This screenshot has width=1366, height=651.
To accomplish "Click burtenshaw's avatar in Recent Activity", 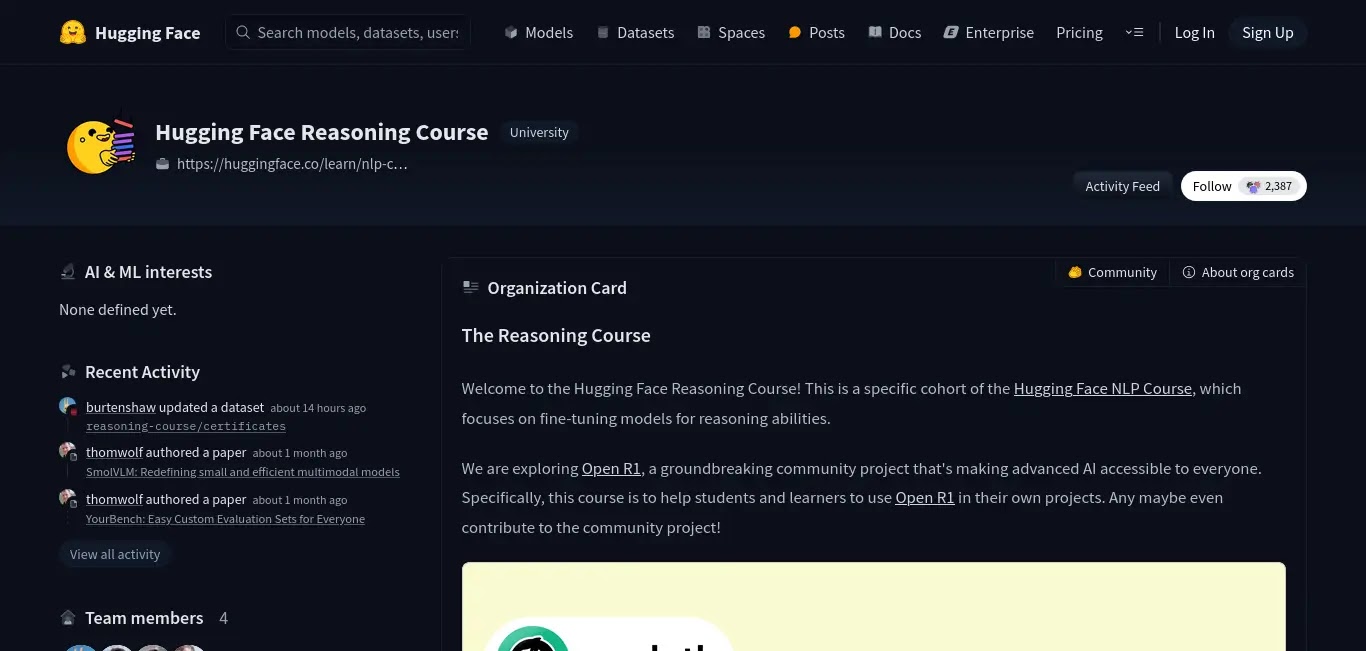I will click(x=68, y=406).
